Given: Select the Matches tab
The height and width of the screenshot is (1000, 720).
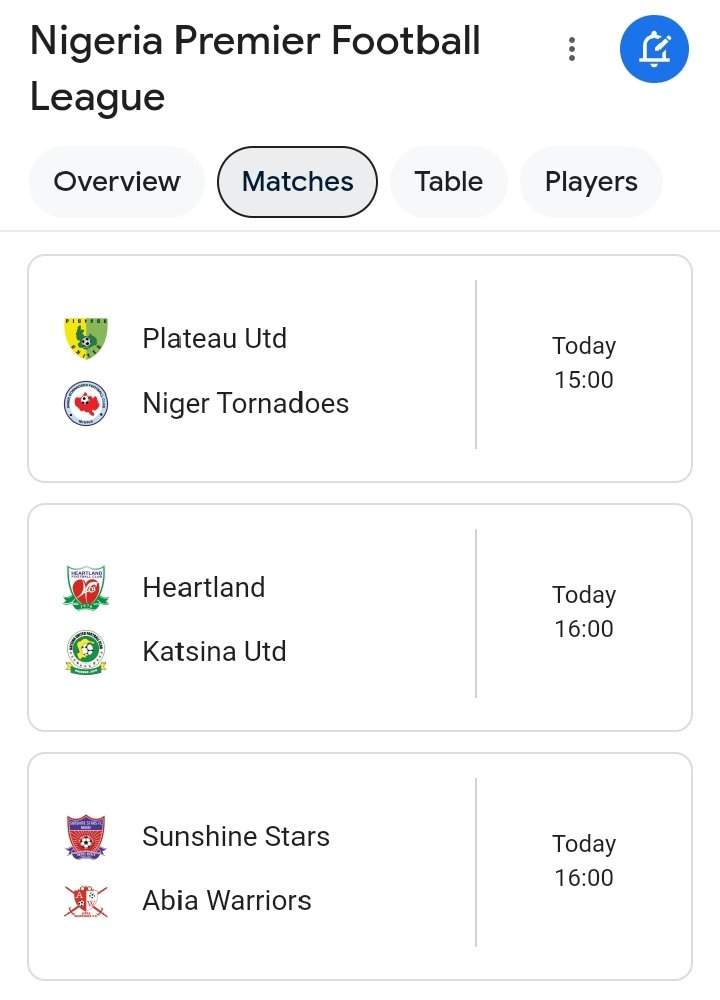Looking at the screenshot, I should (298, 182).
